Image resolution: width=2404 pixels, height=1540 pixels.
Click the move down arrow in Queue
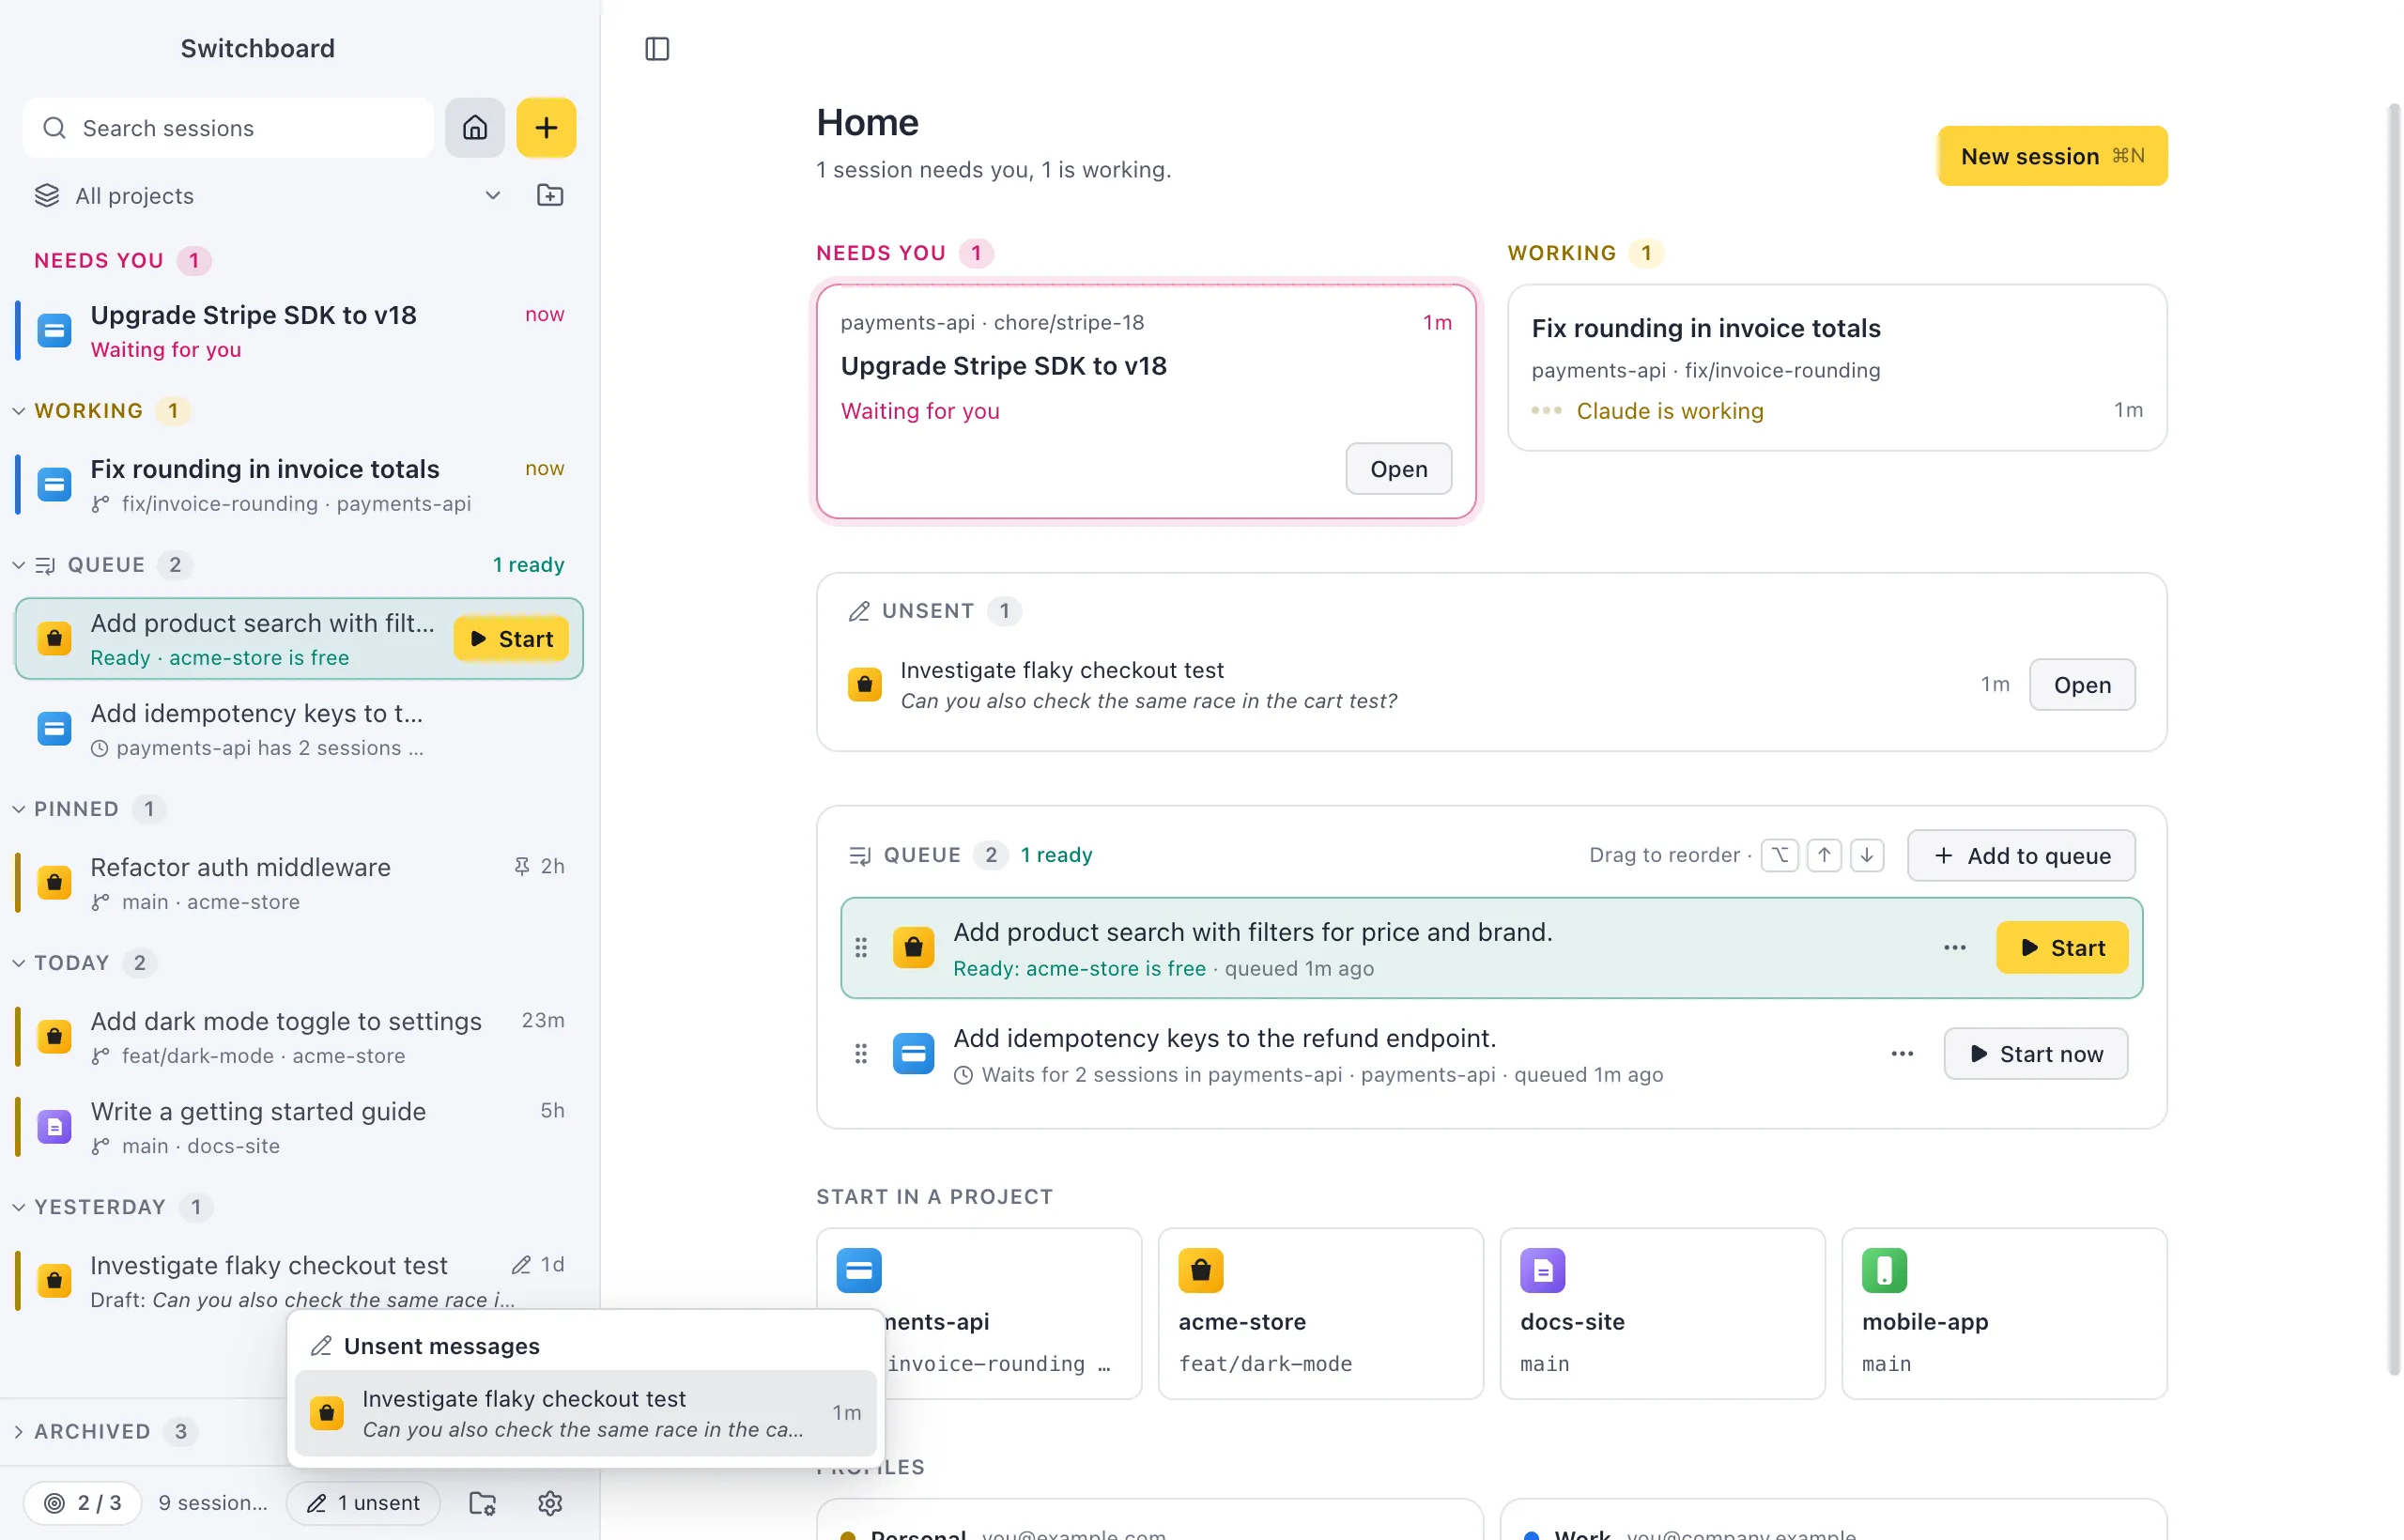(x=1867, y=855)
